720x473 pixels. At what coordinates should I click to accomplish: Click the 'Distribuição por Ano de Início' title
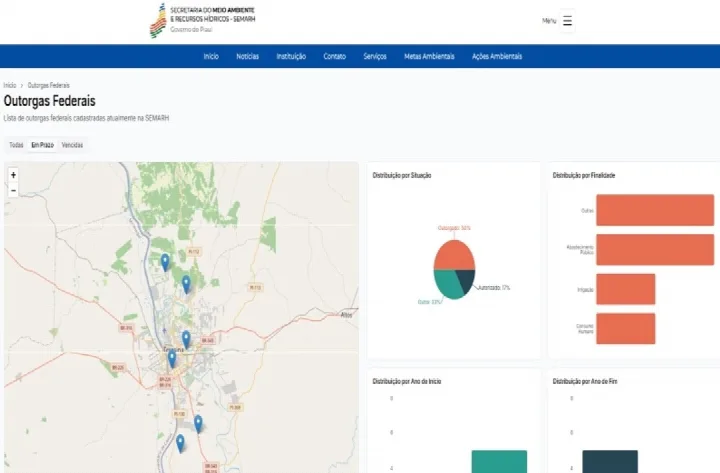click(407, 381)
